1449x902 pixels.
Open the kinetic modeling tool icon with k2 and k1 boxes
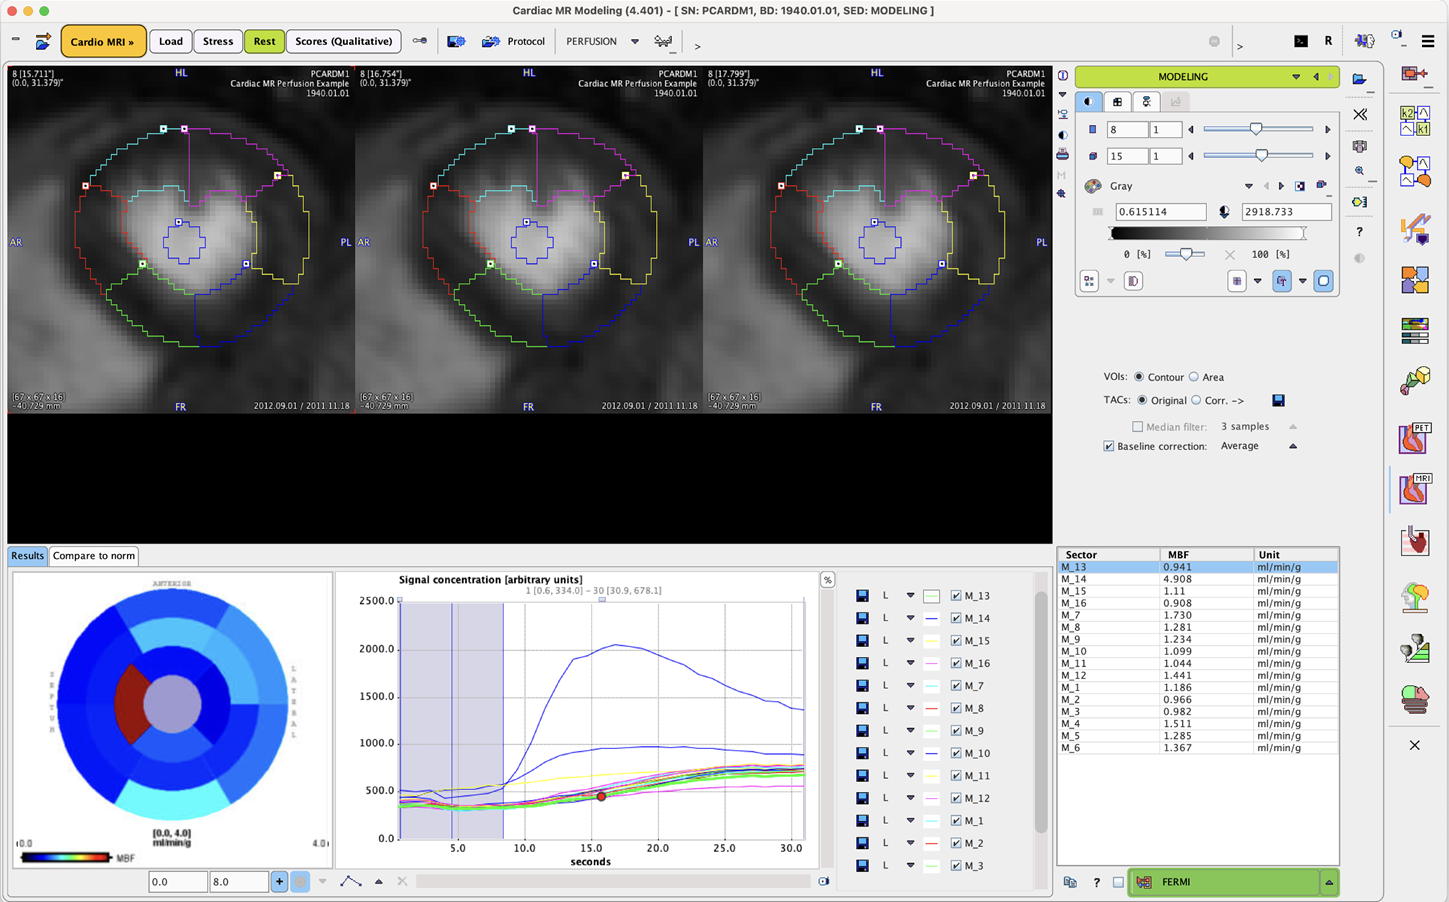click(1414, 120)
